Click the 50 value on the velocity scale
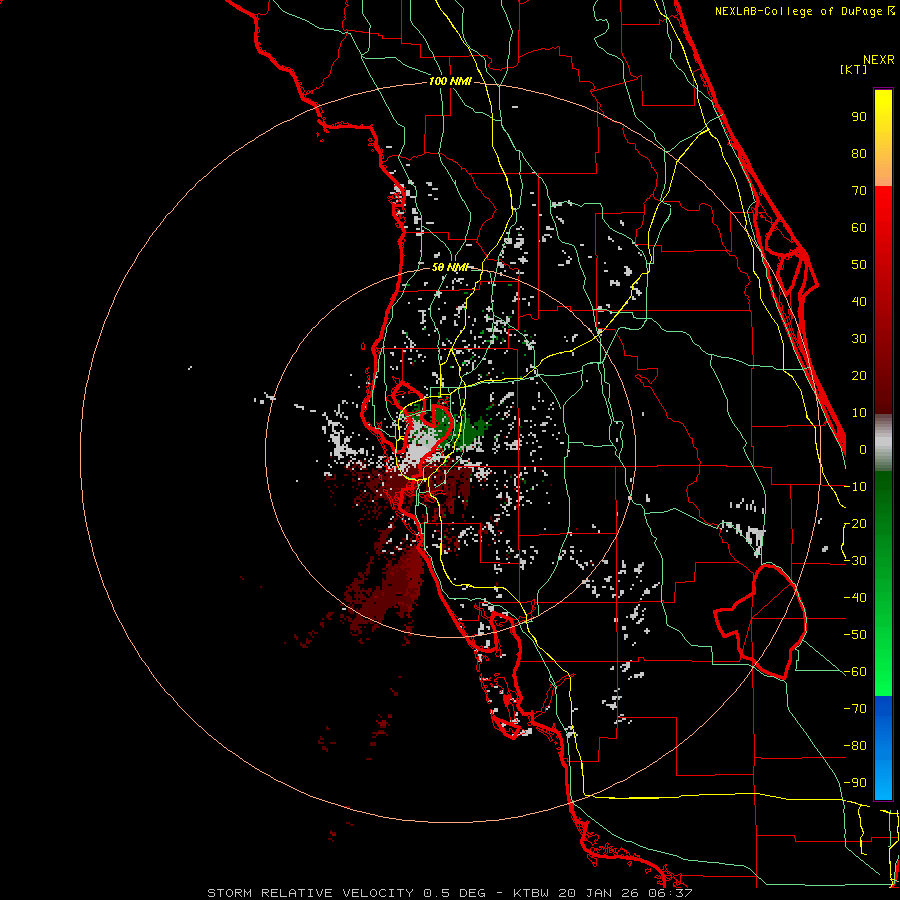 coord(859,265)
